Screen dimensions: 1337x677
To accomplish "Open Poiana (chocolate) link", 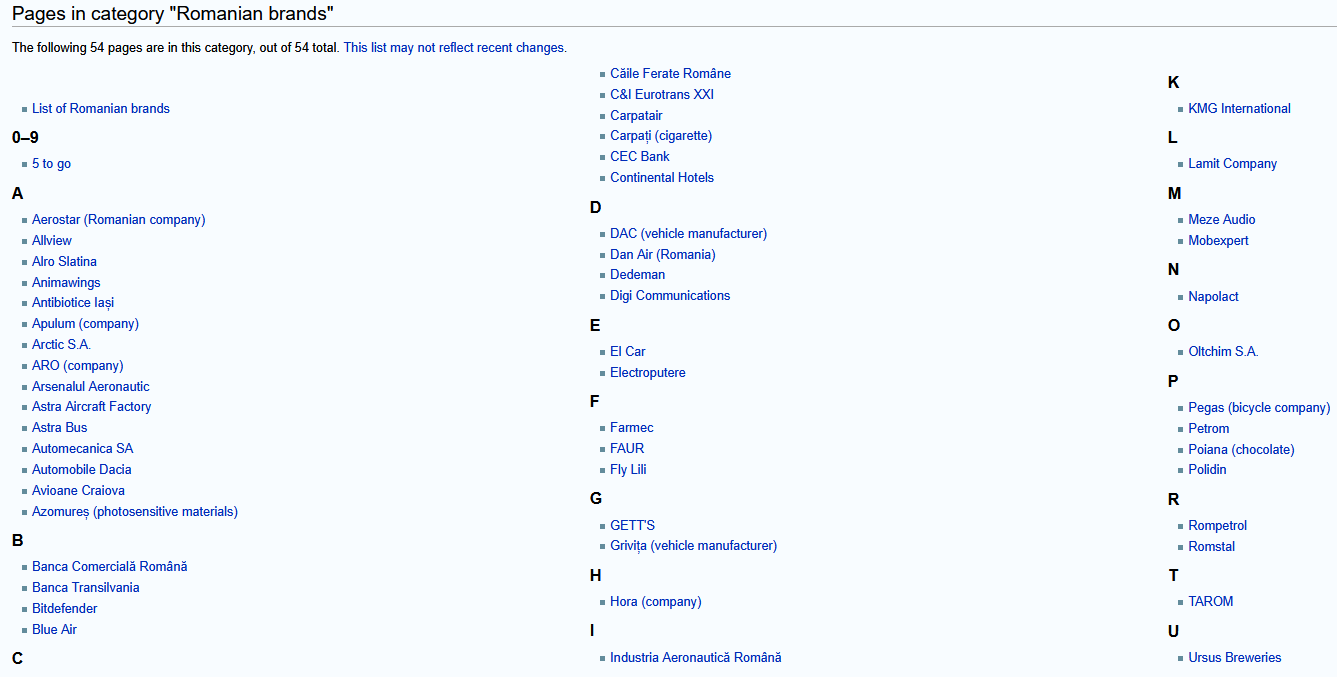I will (1241, 449).
